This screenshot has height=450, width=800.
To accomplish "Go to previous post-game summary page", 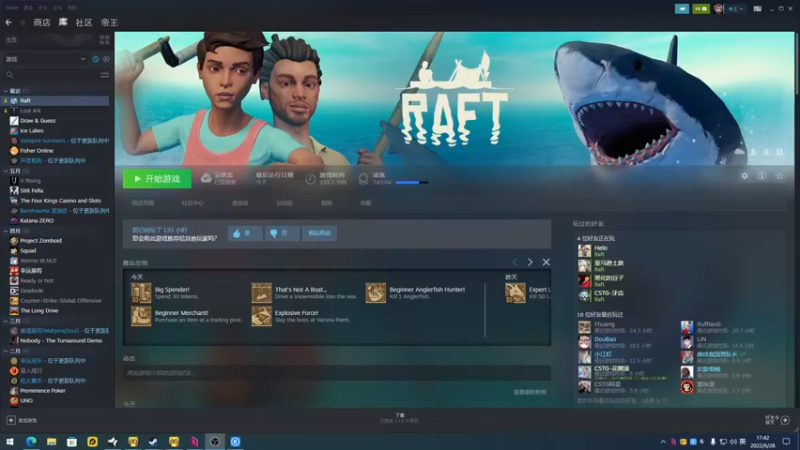I will tap(514, 262).
